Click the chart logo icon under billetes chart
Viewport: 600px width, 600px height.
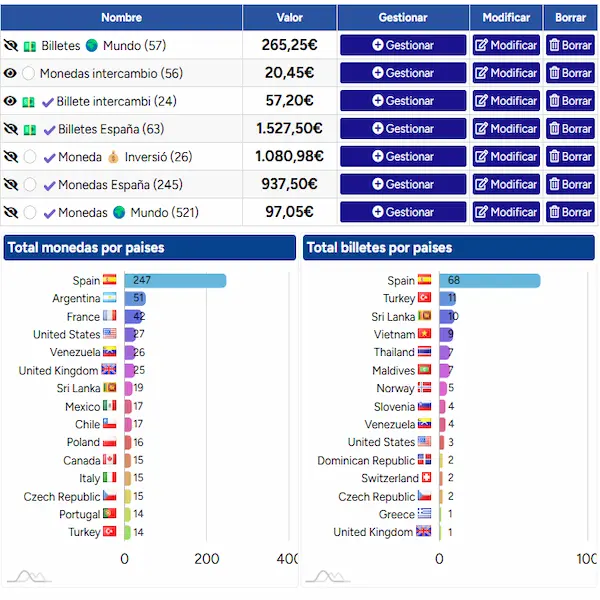[x=328, y=576]
